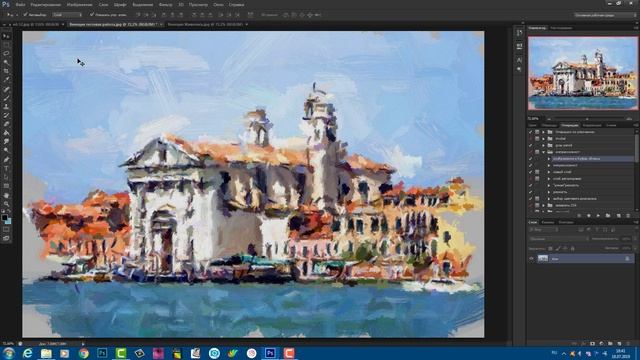
Task: Switch to the Каналы tab
Action: tap(548, 222)
